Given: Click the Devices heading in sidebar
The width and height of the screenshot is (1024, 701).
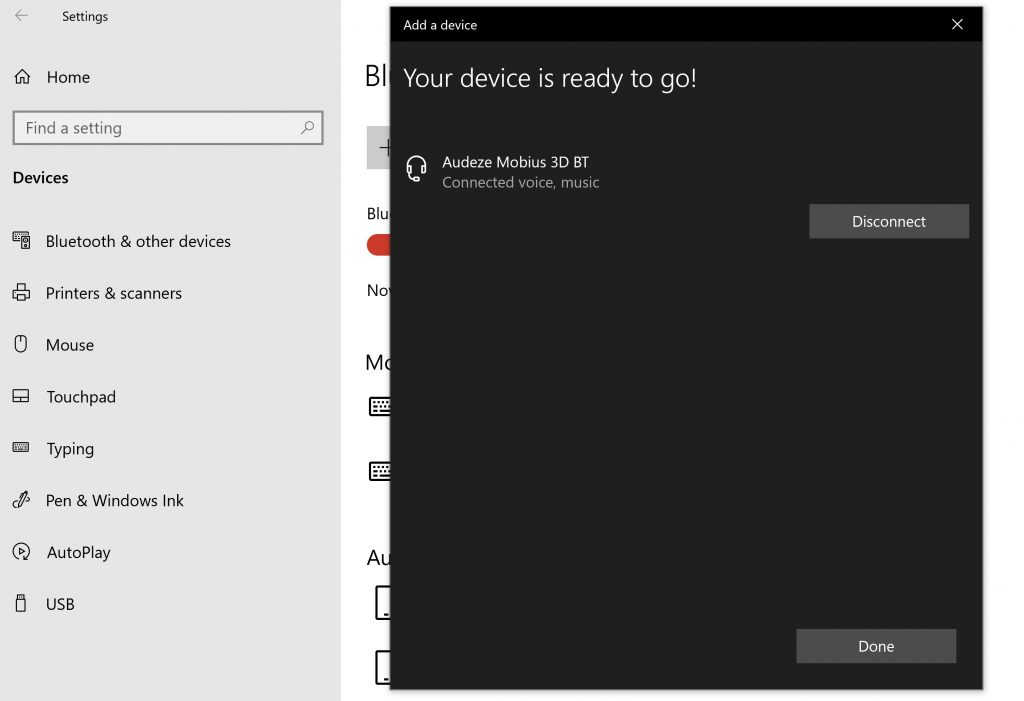Looking at the screenshot, I should [40, 178].
